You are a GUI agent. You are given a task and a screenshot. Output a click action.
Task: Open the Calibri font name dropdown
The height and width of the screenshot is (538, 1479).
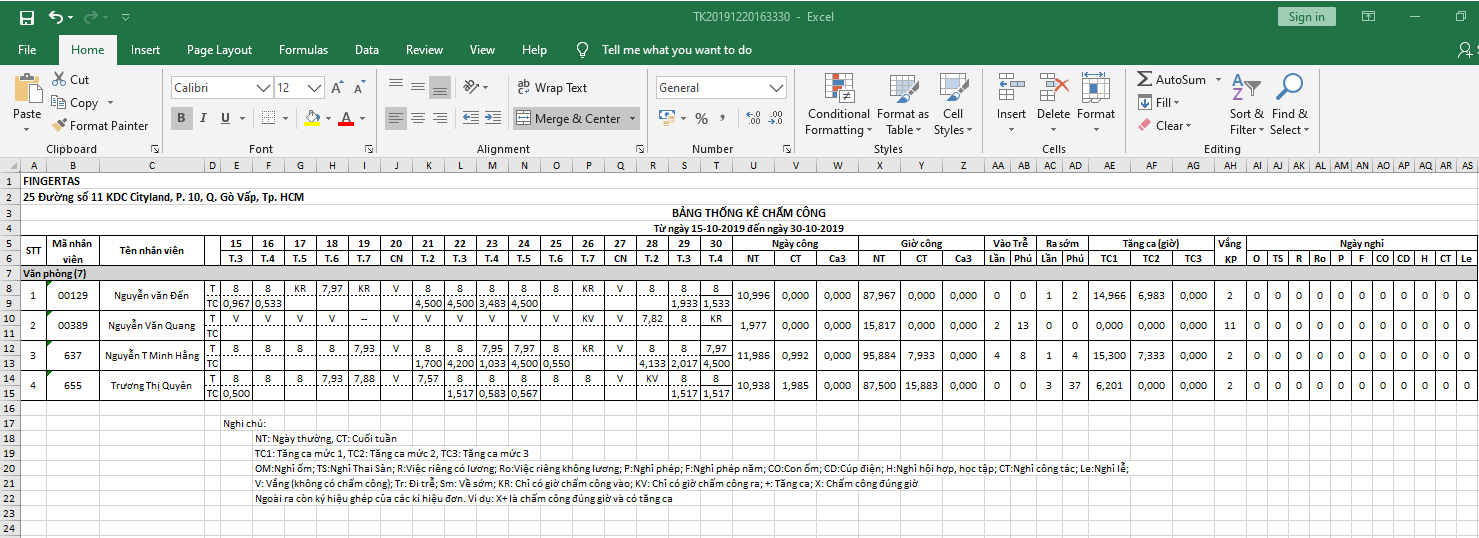click(264, 88)
